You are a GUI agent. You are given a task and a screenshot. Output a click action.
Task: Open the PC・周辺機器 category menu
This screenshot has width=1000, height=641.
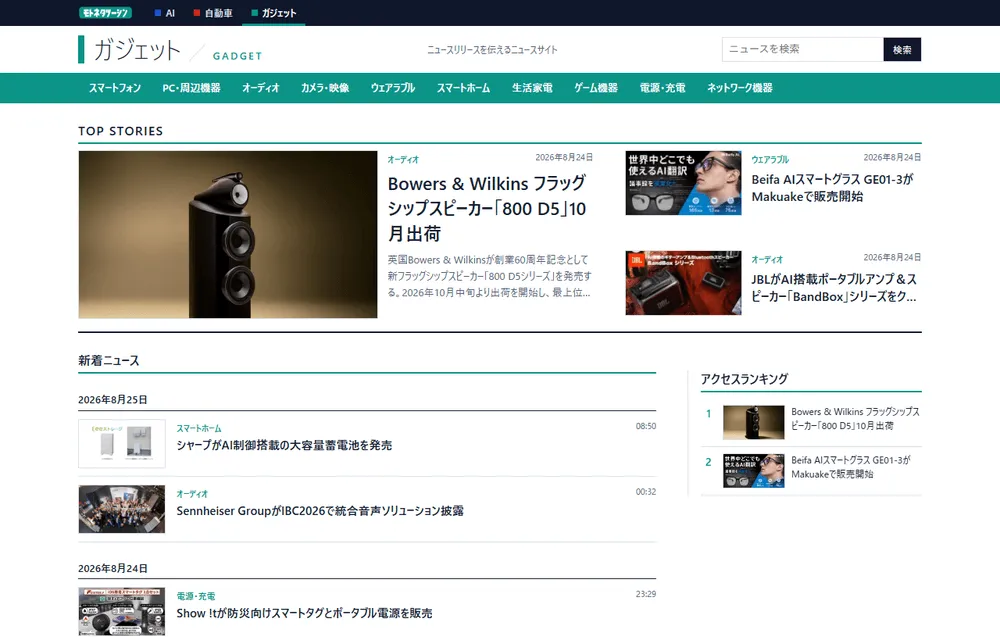(x=191, y=88)
